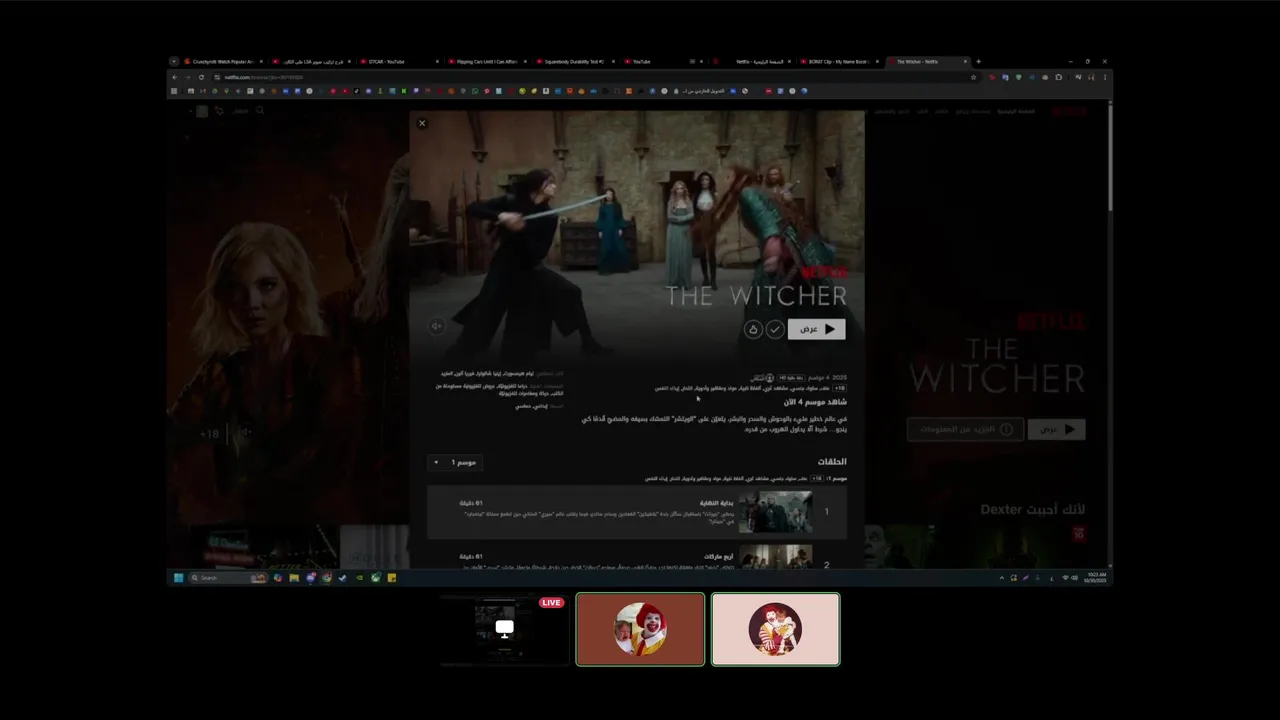Open the Windows Start menu
Image resolution: width=1280 pixels, height=720 pixels.
(x=179, y=577)
